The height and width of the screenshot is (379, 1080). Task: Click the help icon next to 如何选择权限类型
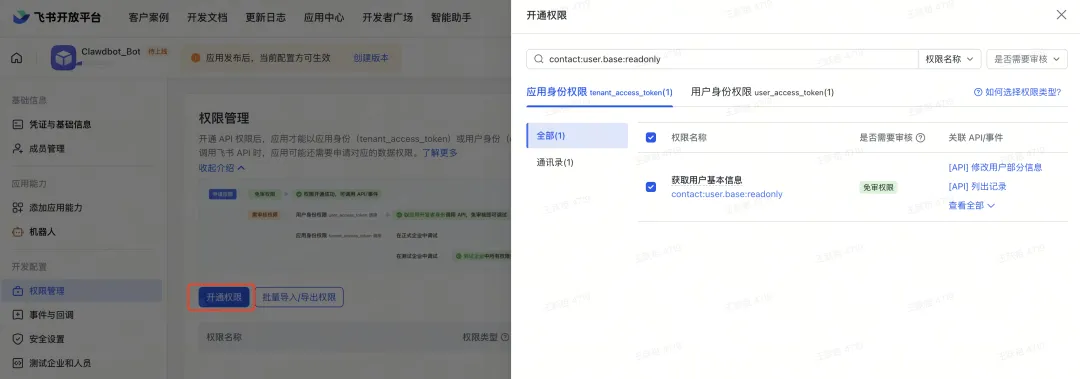coord(978,92)
